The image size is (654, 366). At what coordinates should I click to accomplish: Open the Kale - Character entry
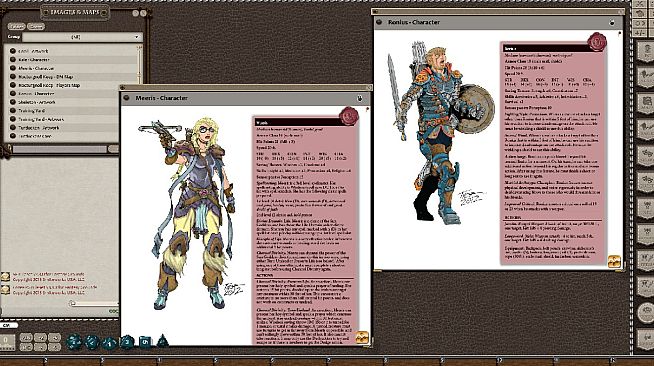(34, 60)
